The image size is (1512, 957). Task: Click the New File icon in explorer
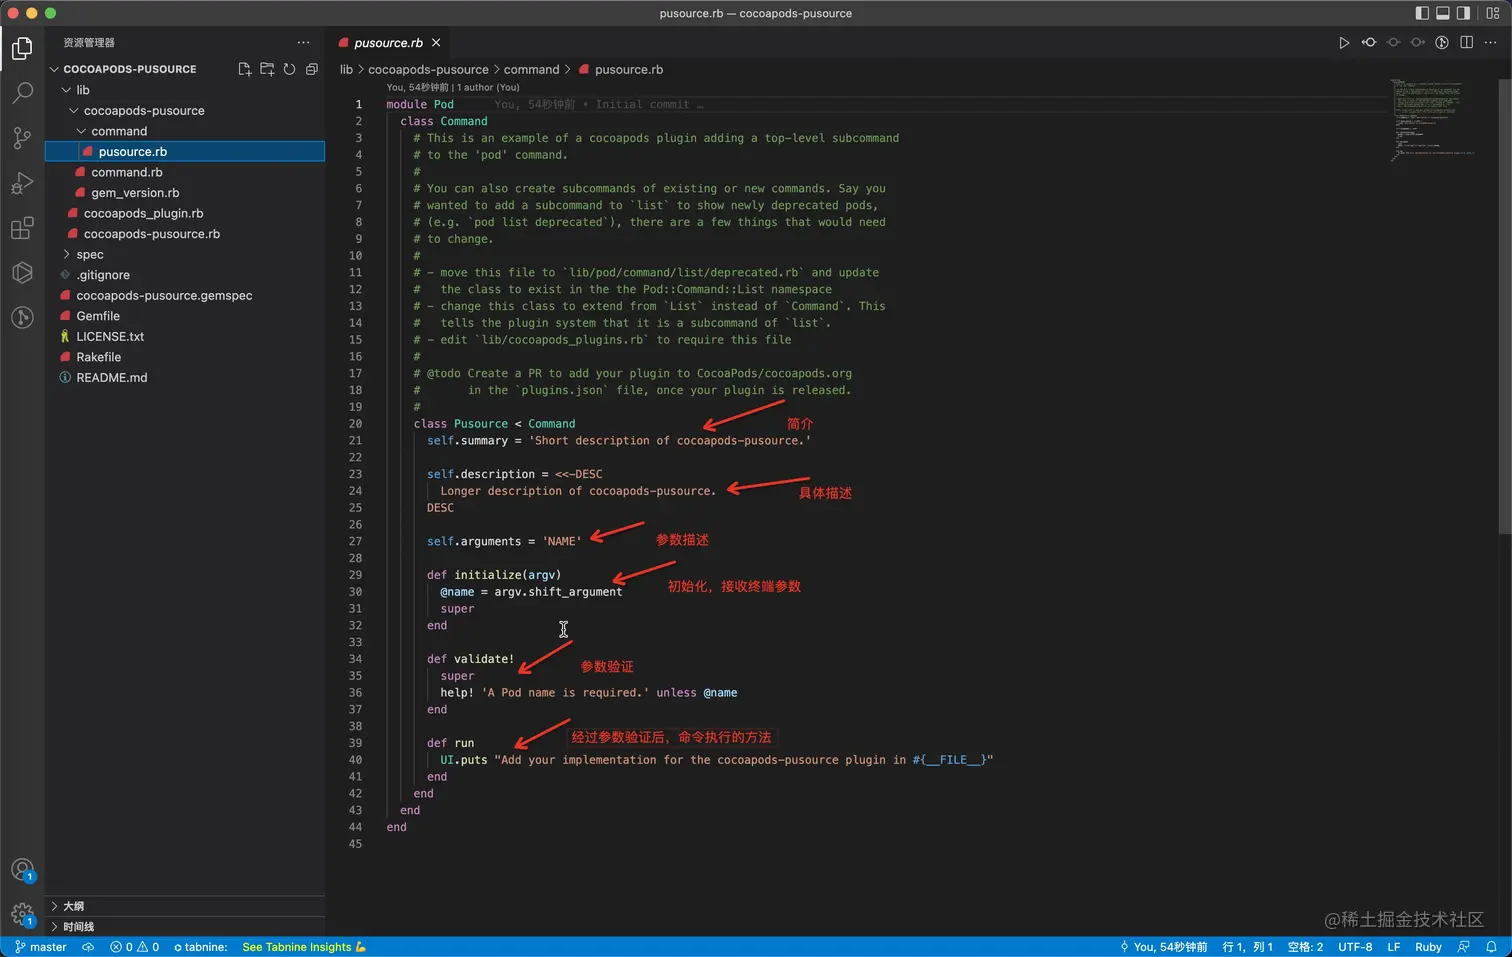pos(245,69)
